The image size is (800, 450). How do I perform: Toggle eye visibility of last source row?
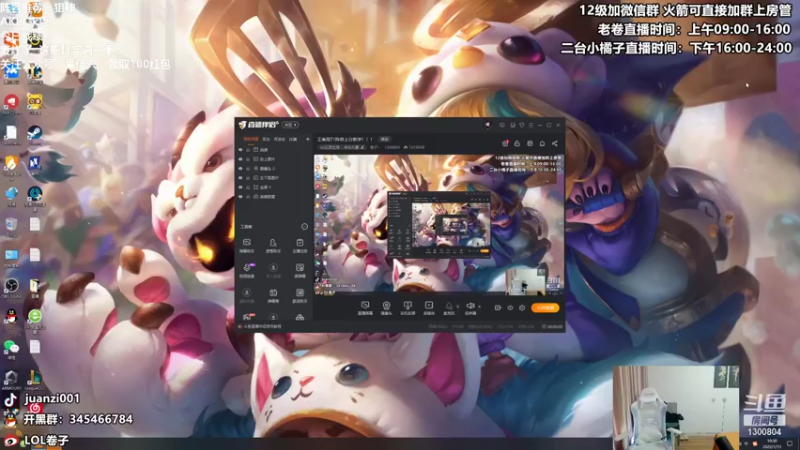(240, 196)
